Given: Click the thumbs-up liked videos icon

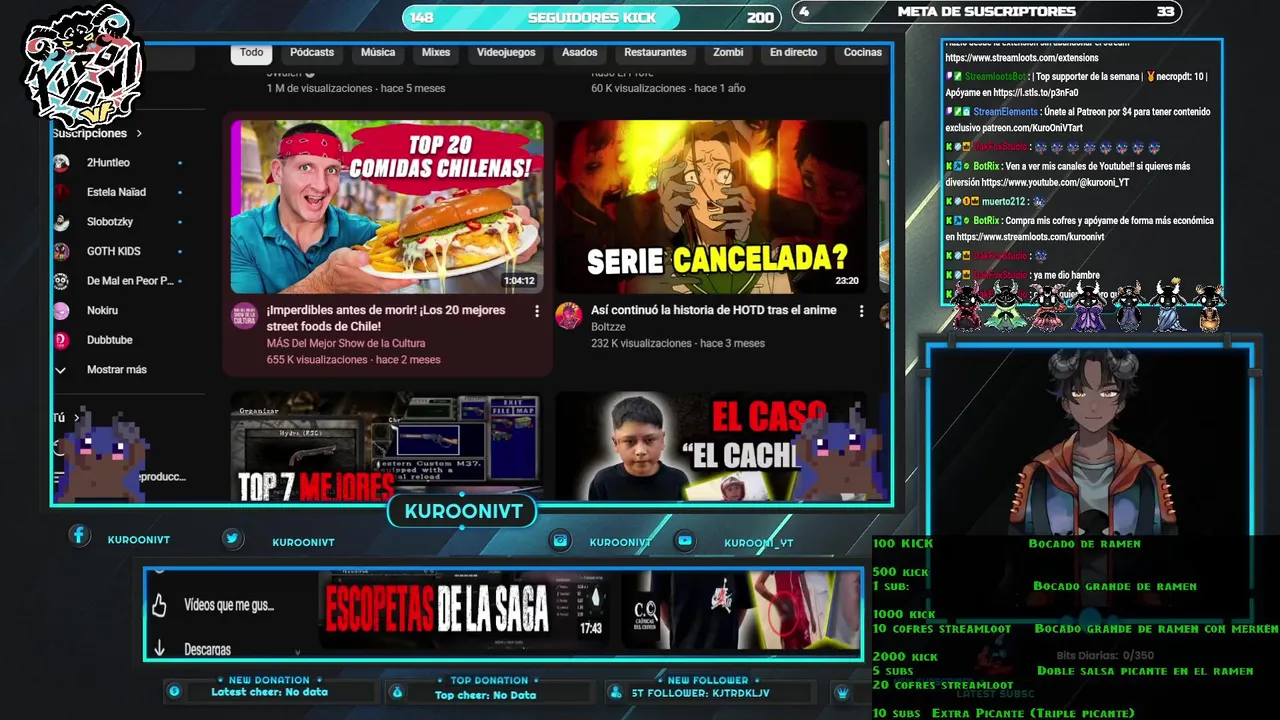Looking at the screenshot, I should pyautogui.click(x=159, y=605).
